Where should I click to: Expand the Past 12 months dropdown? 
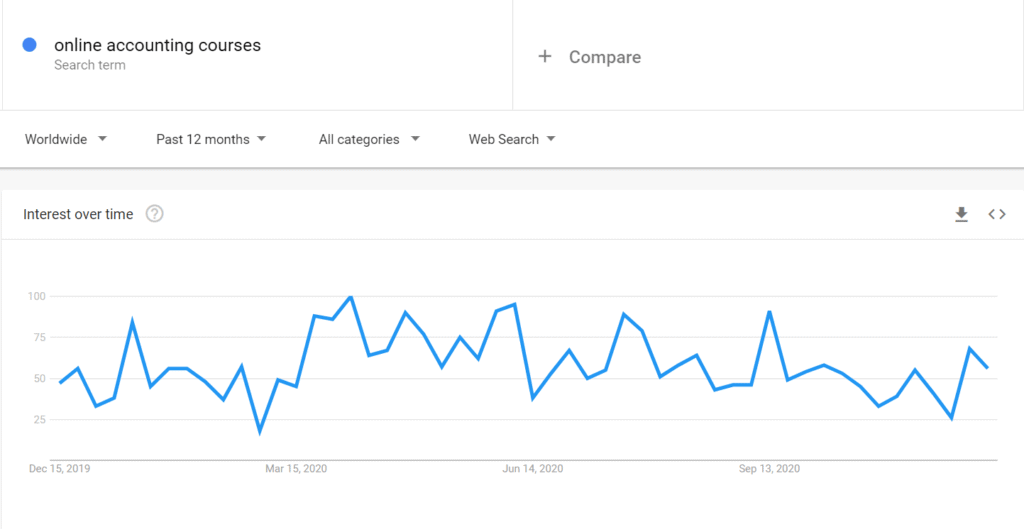click(211, 139)
